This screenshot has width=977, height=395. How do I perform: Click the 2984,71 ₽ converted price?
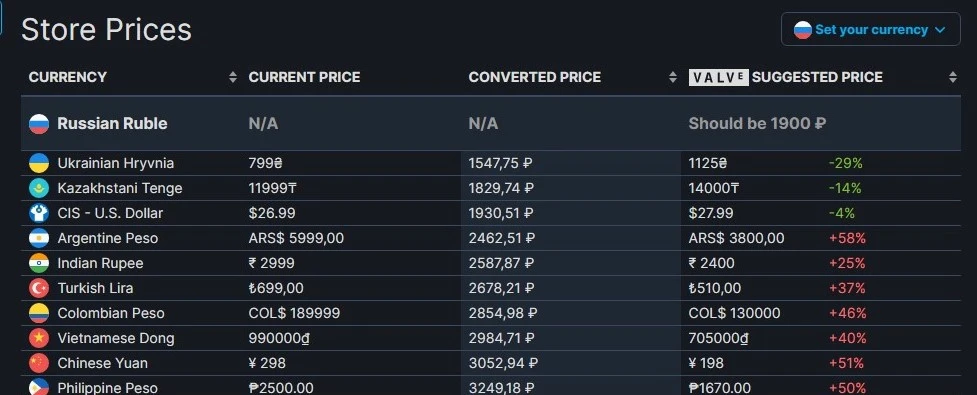pyautogui.click(x=502, y=338)
